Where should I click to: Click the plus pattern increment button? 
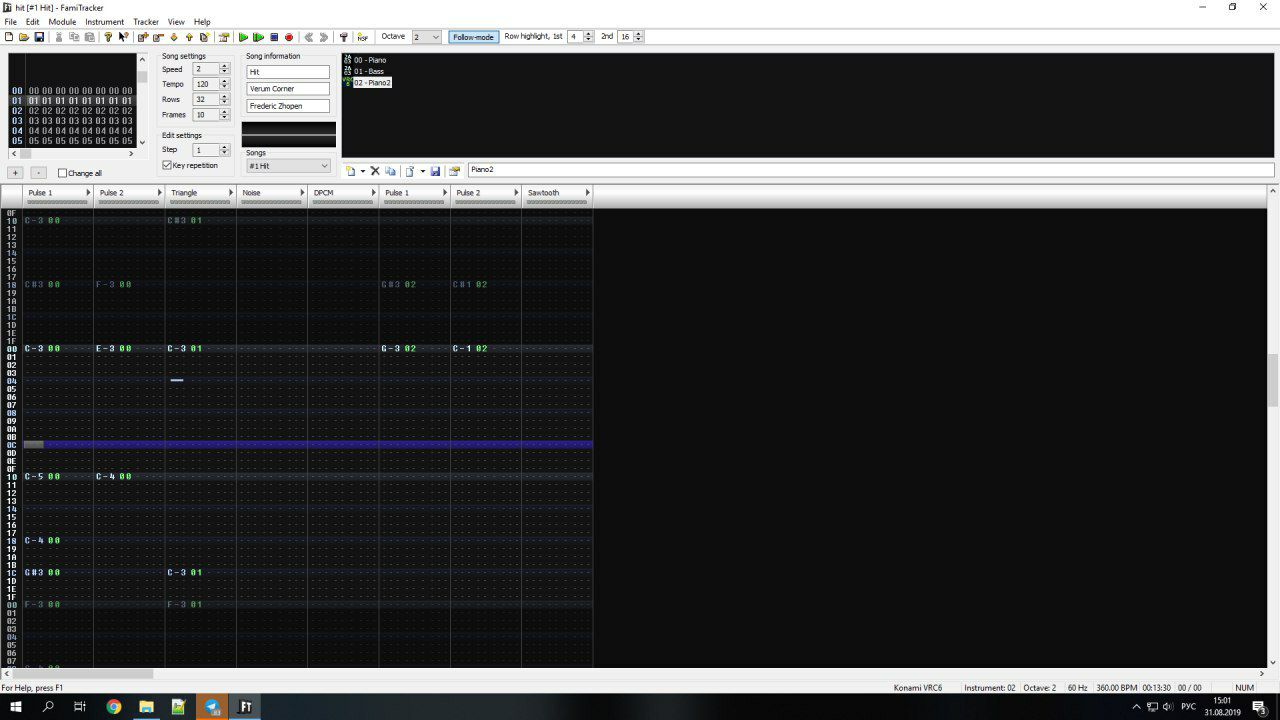coord(15,173)
